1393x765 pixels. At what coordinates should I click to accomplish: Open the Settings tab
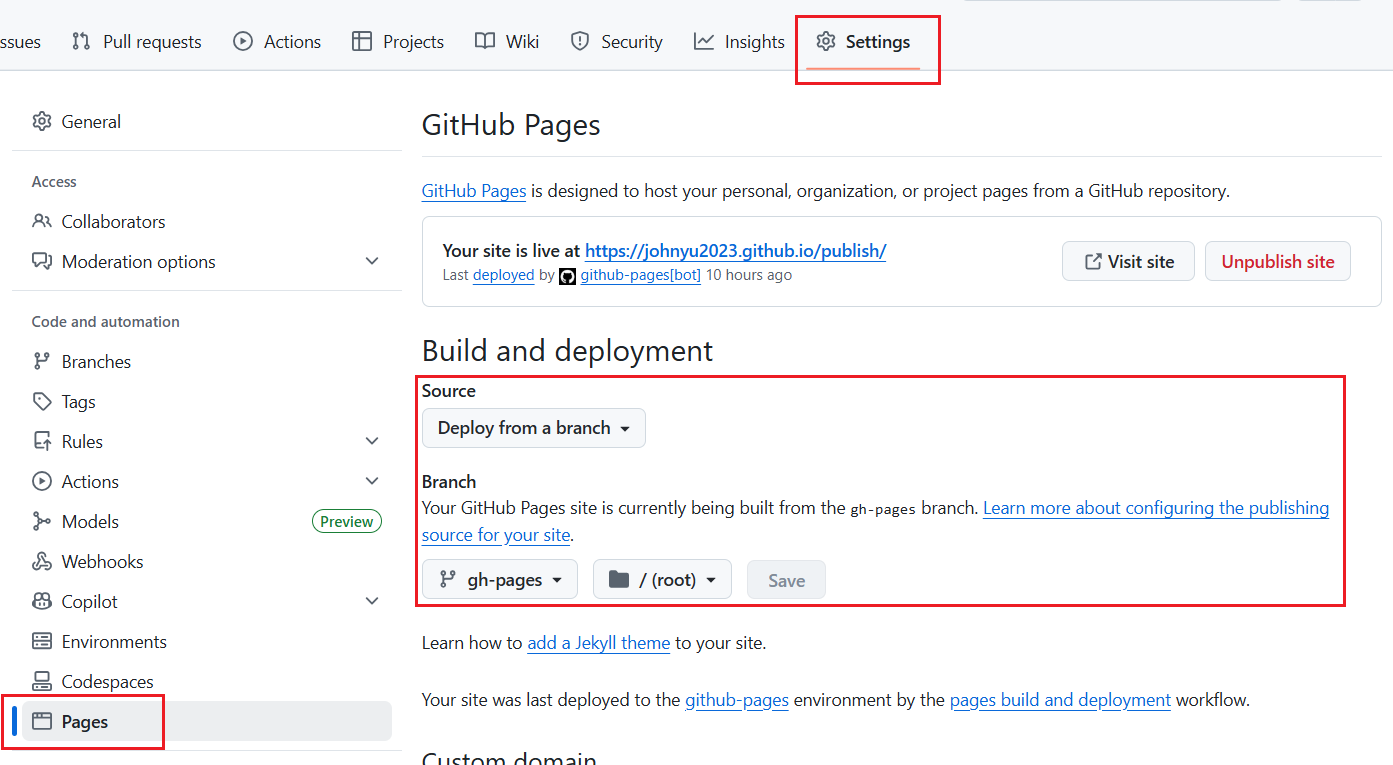[863, 42]
